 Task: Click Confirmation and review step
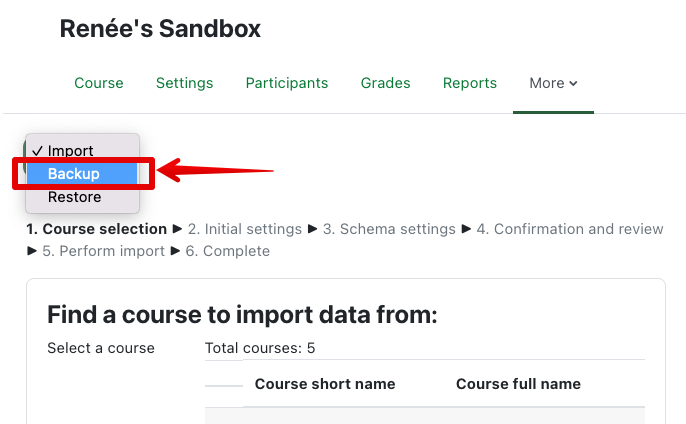[x=569, y=229]
